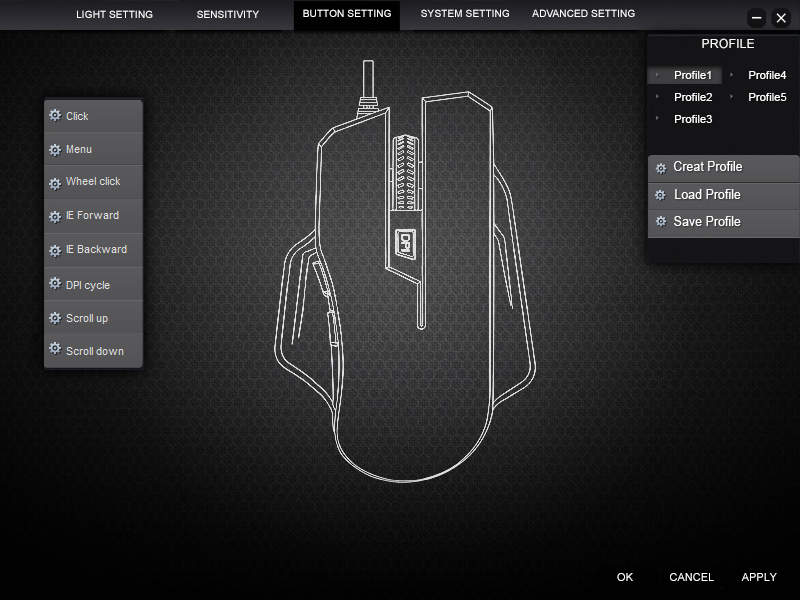Click the arrow marker beside Profile3
This screenshot has width=801, height=600.
657,119
